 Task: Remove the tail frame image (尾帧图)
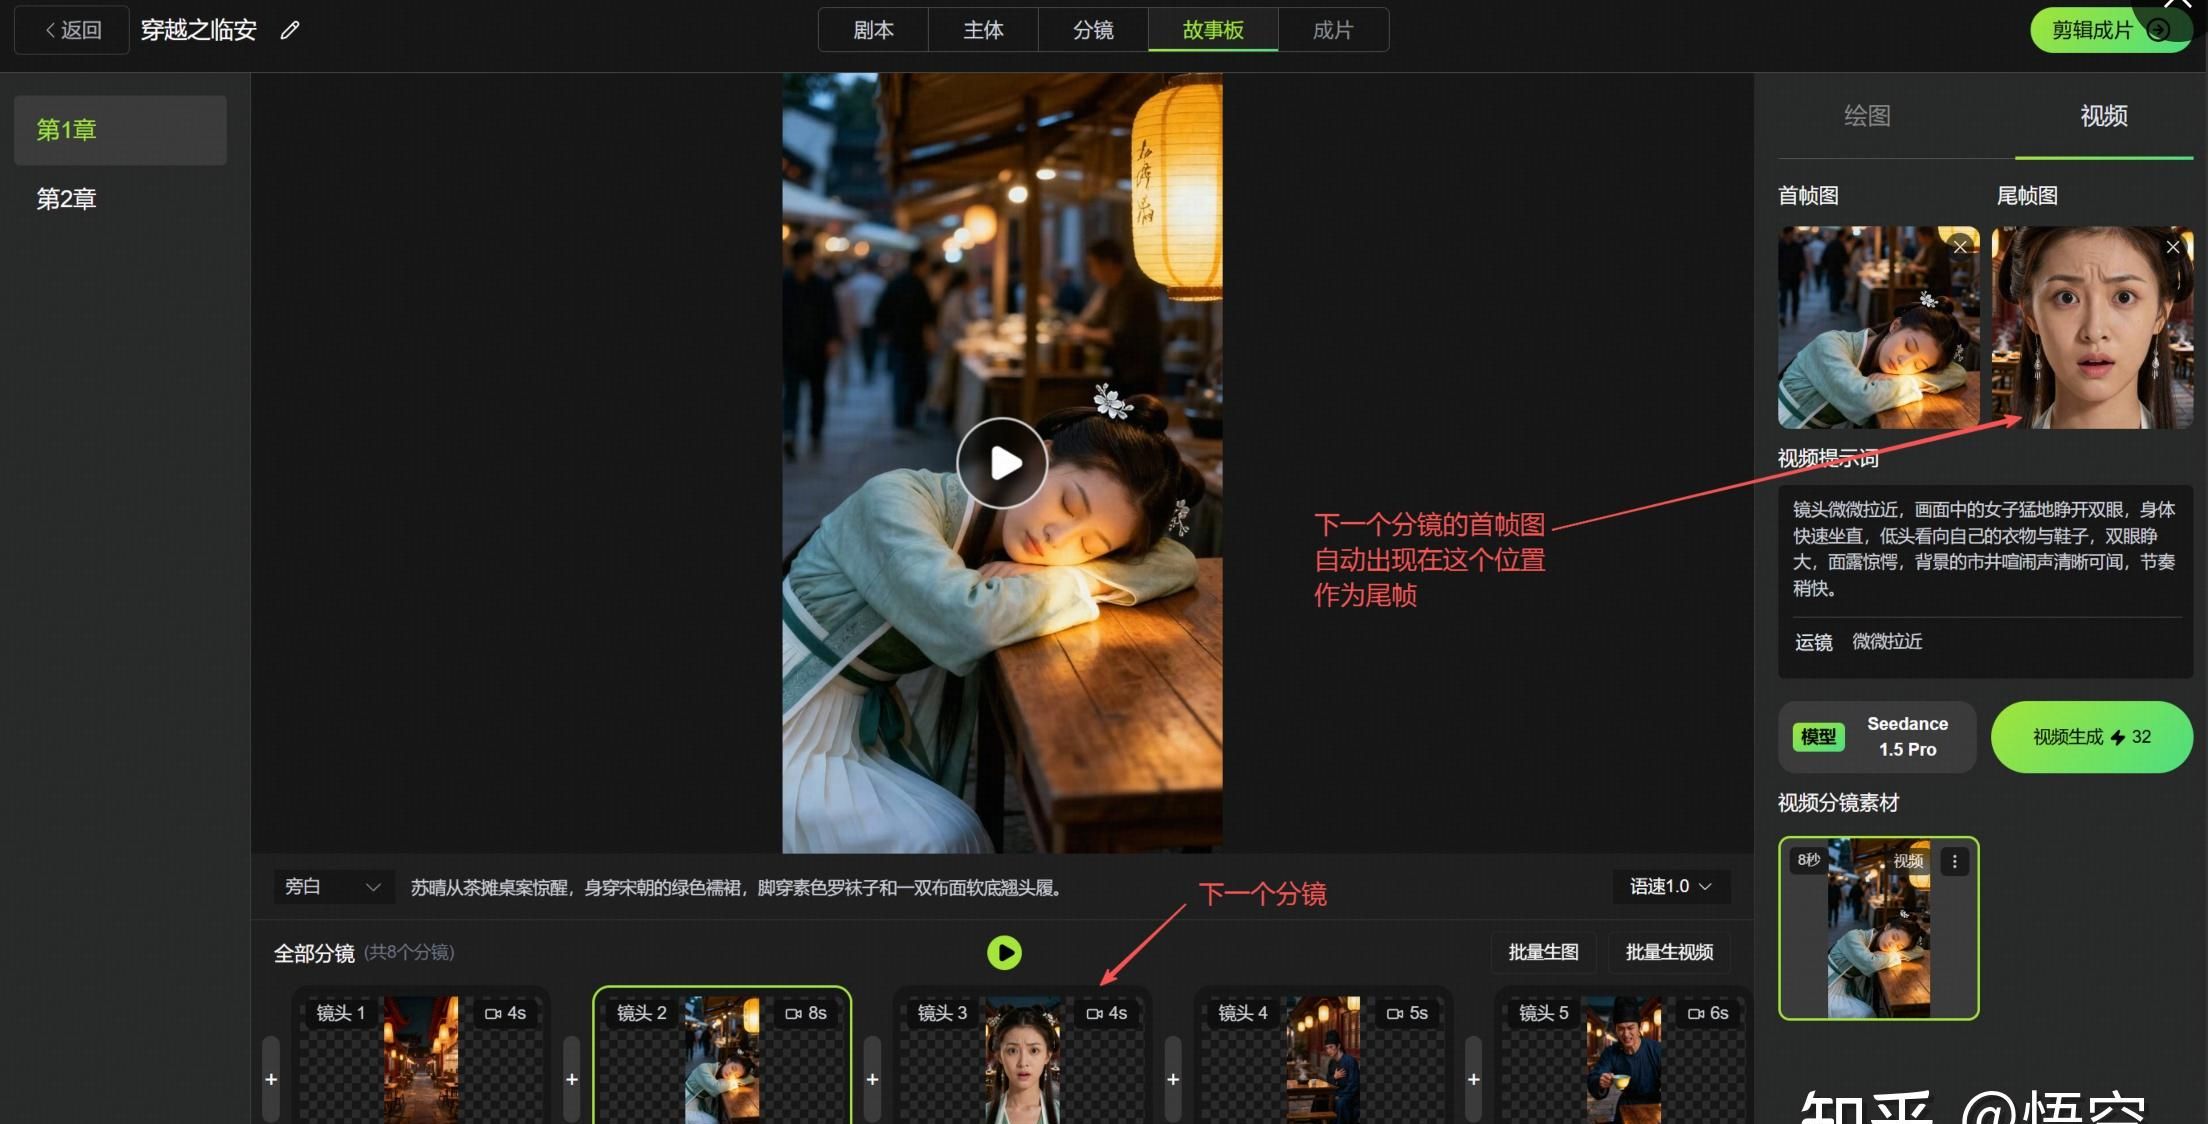tap(2172, 247)
